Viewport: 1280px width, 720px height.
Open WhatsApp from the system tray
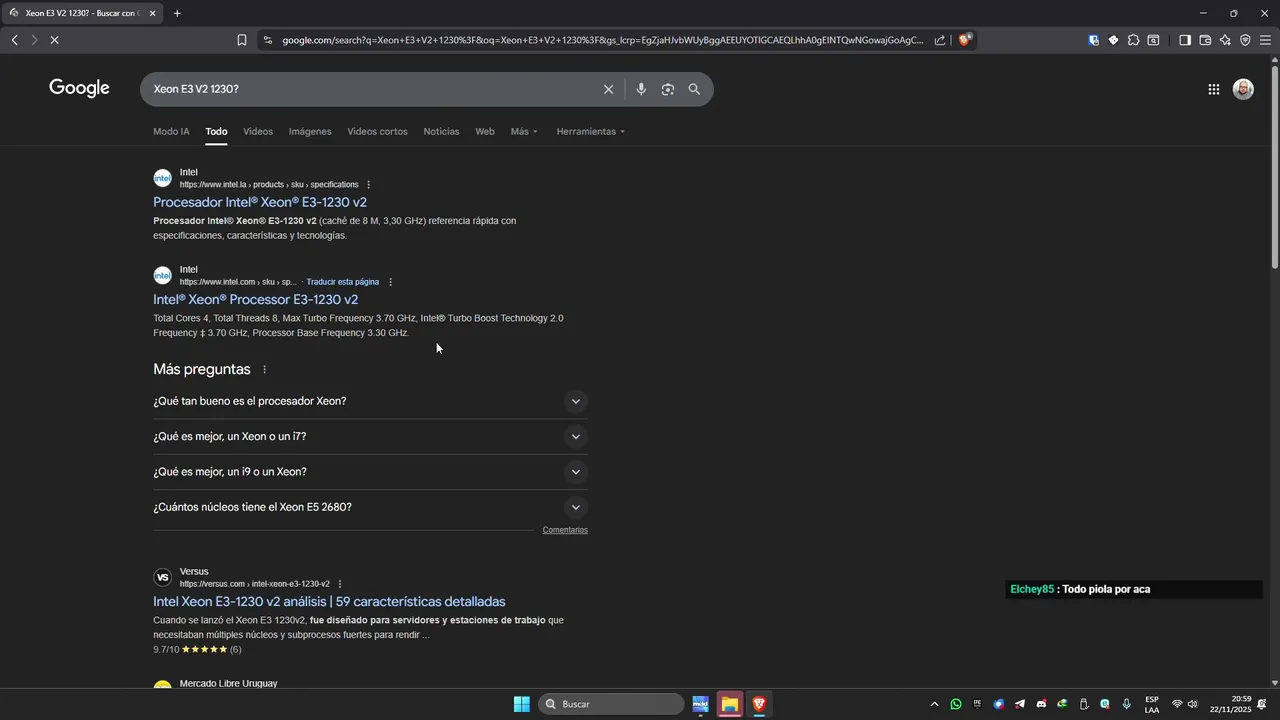pyautogui.click(x=956, y=704)
